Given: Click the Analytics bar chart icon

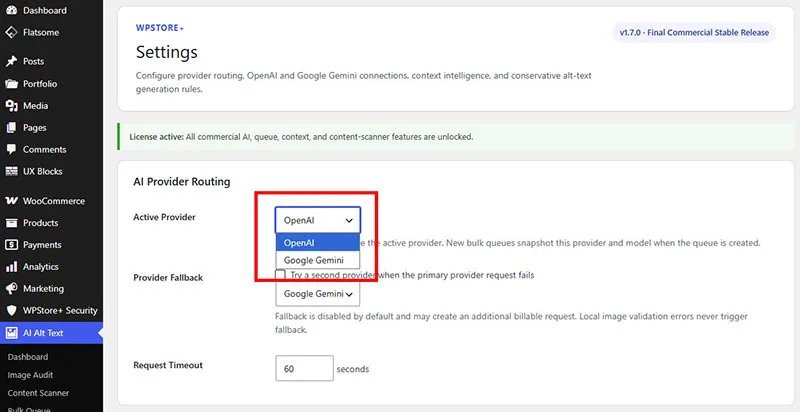Looking at the screenshot, I should 11,267.
